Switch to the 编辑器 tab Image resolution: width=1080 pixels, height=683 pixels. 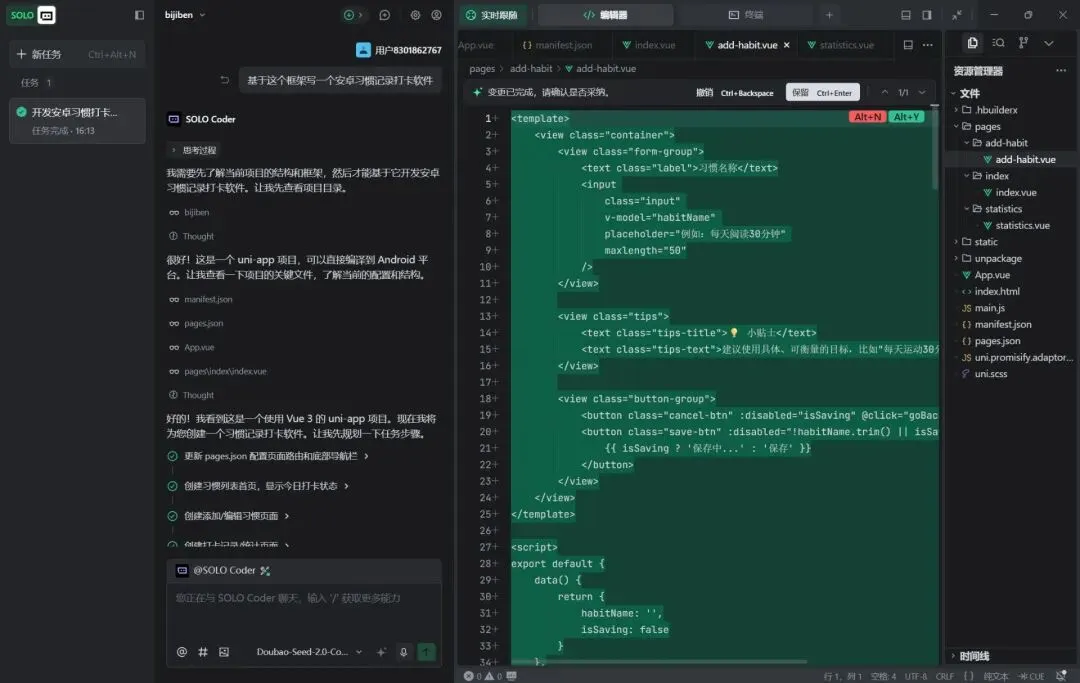click(605, 15)
